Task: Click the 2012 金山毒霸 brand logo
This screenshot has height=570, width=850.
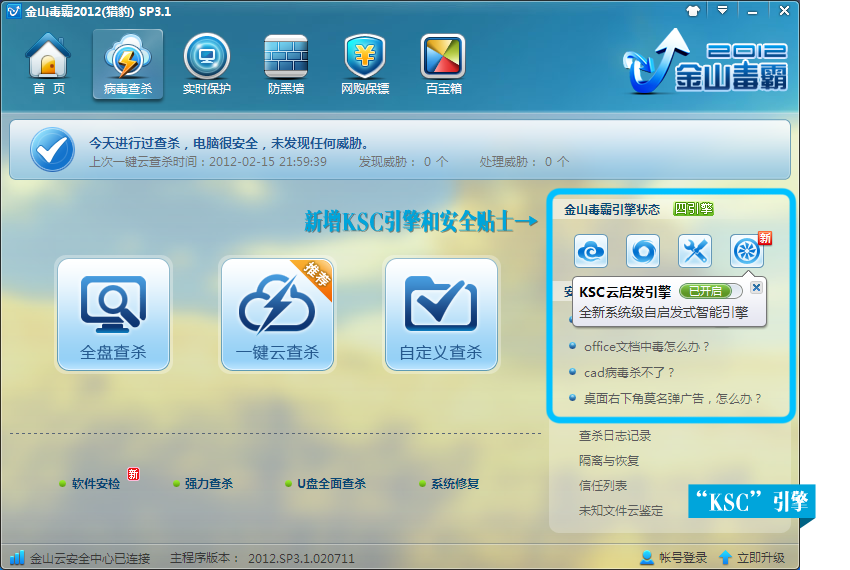Action: coord(705,62)
